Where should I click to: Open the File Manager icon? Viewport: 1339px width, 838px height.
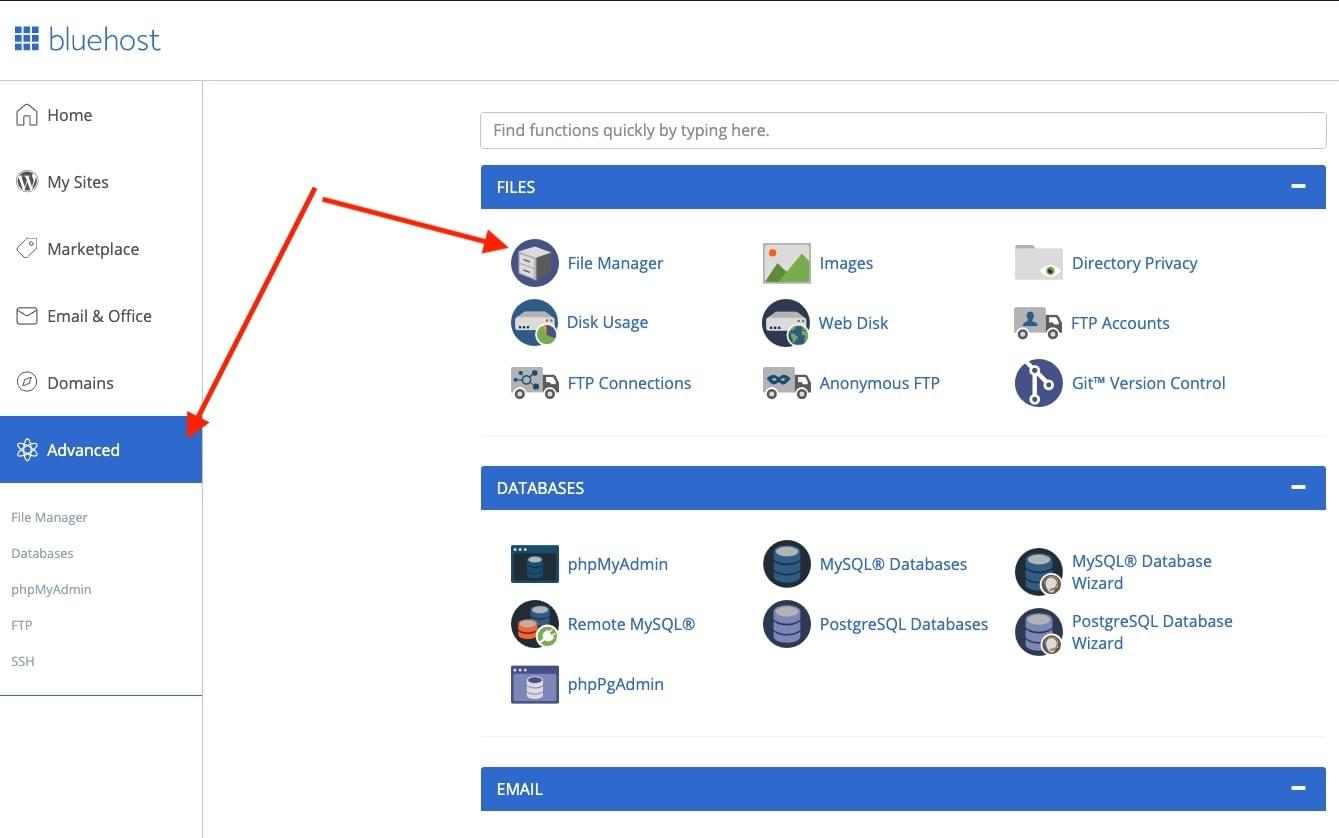tap(534, 263)
